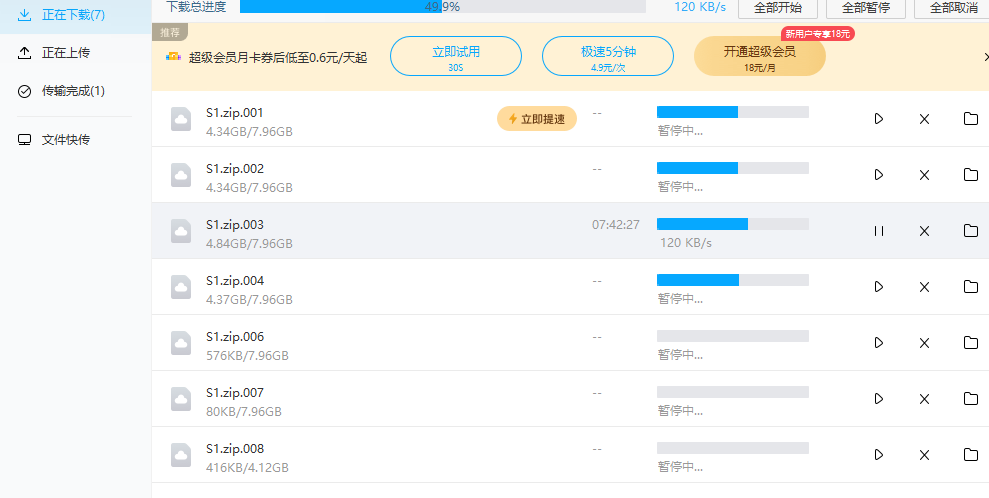
Task: Click the 立即试用 30S trial button
Action: point(456,56)
